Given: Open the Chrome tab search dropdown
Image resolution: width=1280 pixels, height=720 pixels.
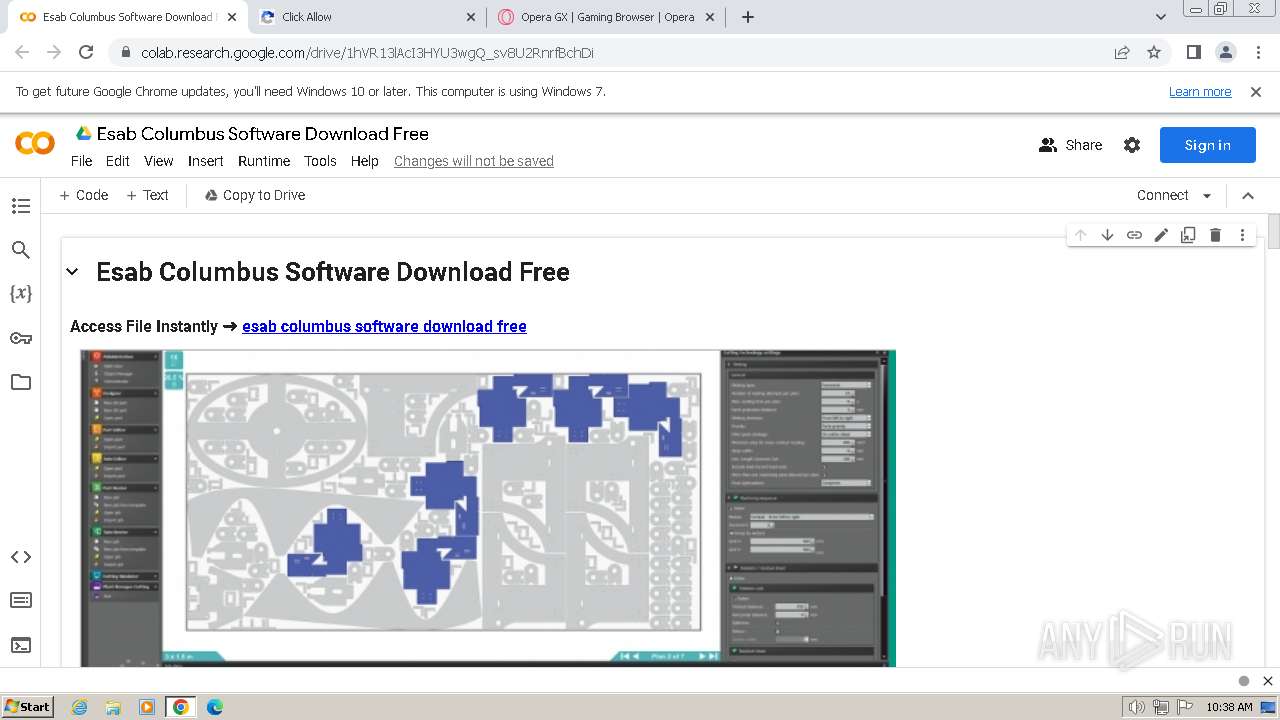Looking at the screenshot, I should coord(1161,17).
